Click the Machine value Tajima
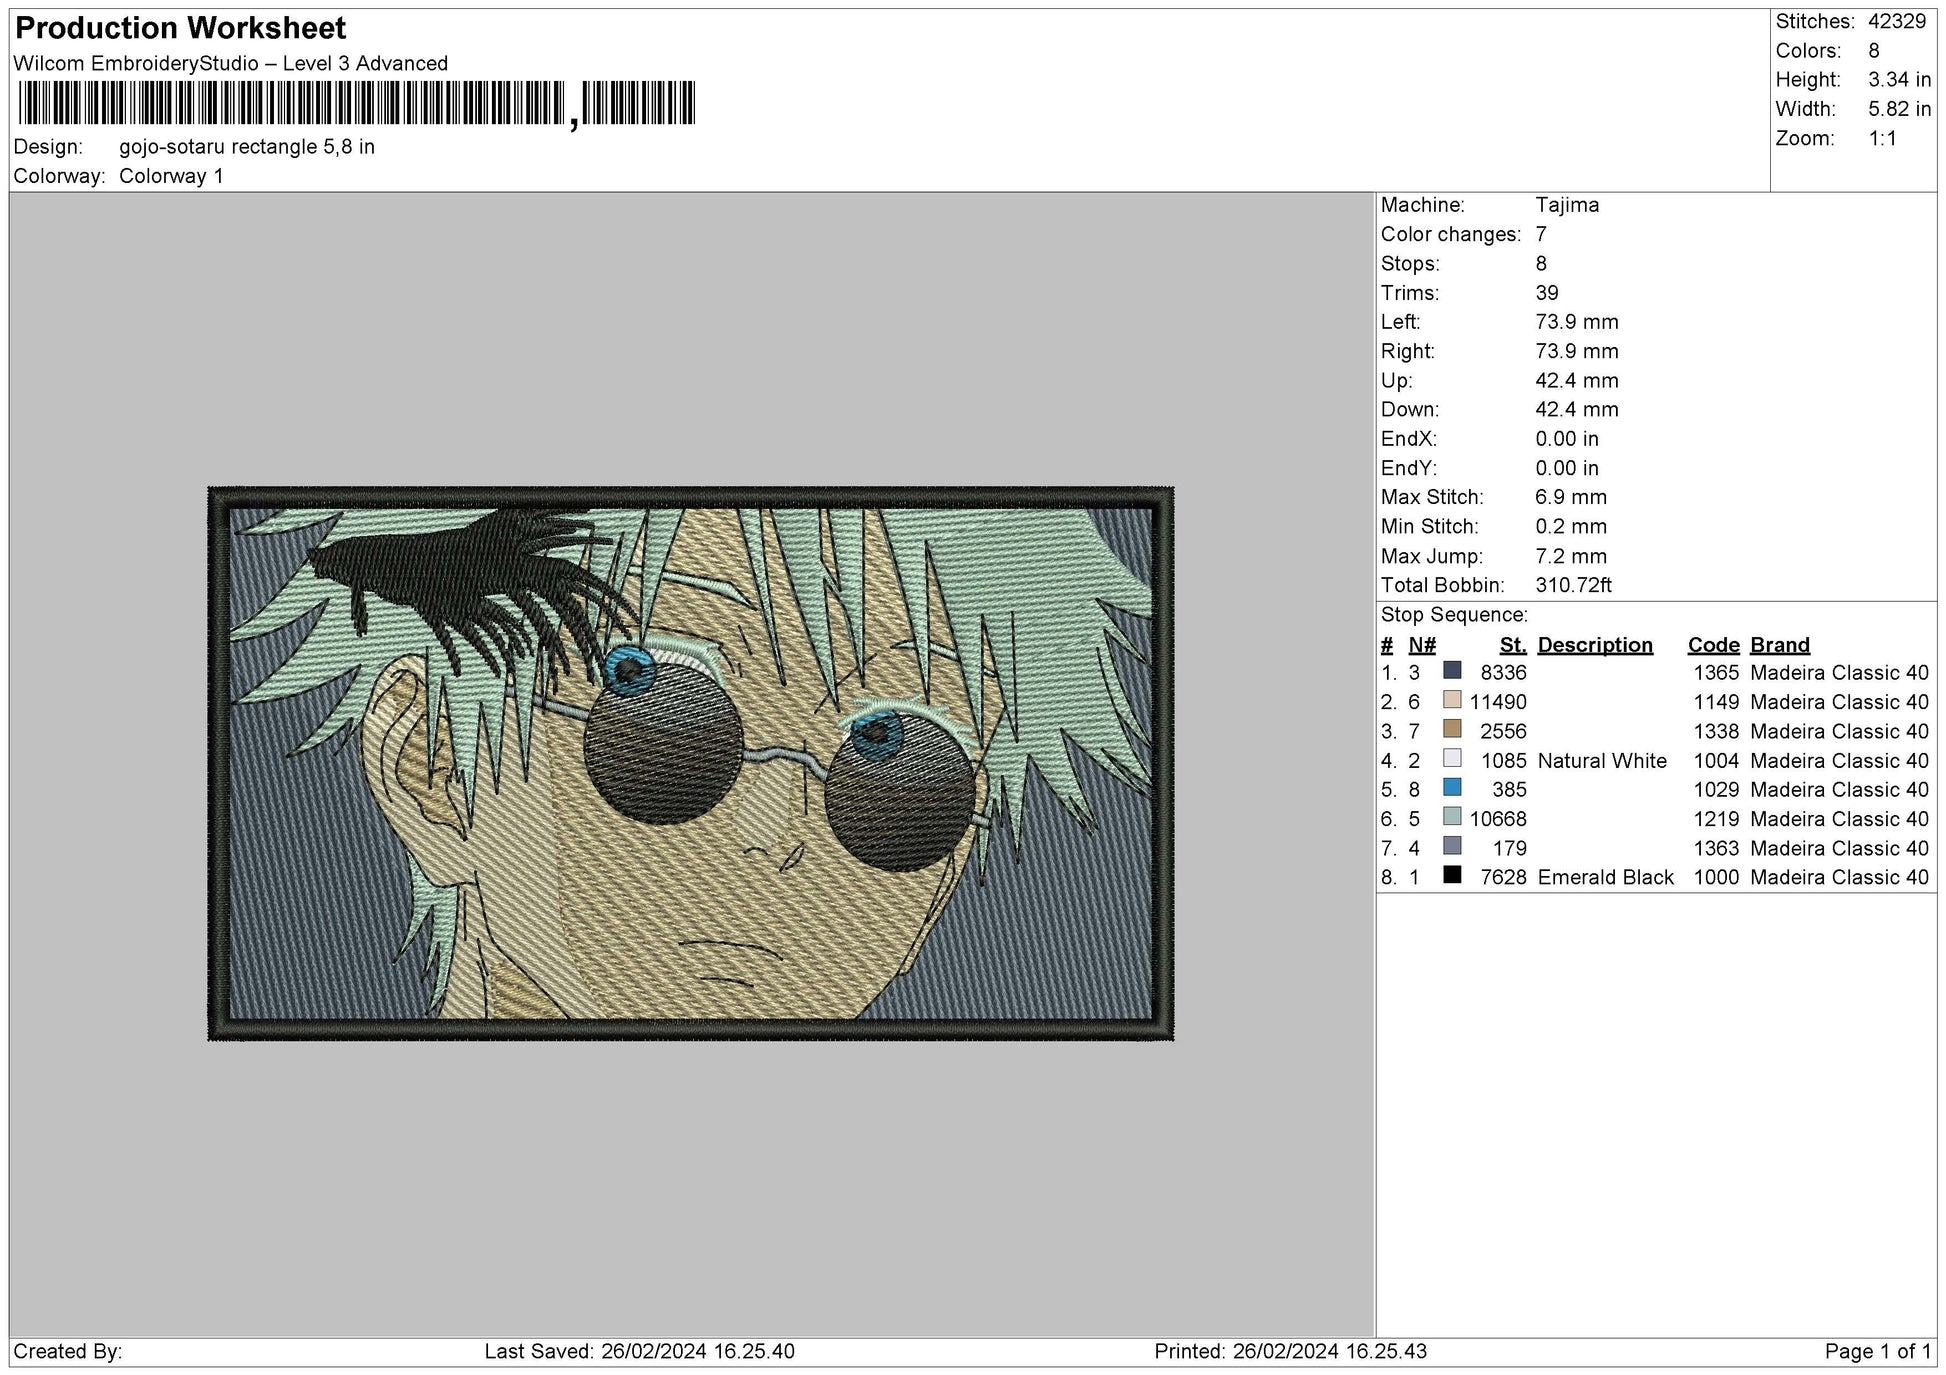Viewport: 1946px width, 1375px height. (1566, 205)
